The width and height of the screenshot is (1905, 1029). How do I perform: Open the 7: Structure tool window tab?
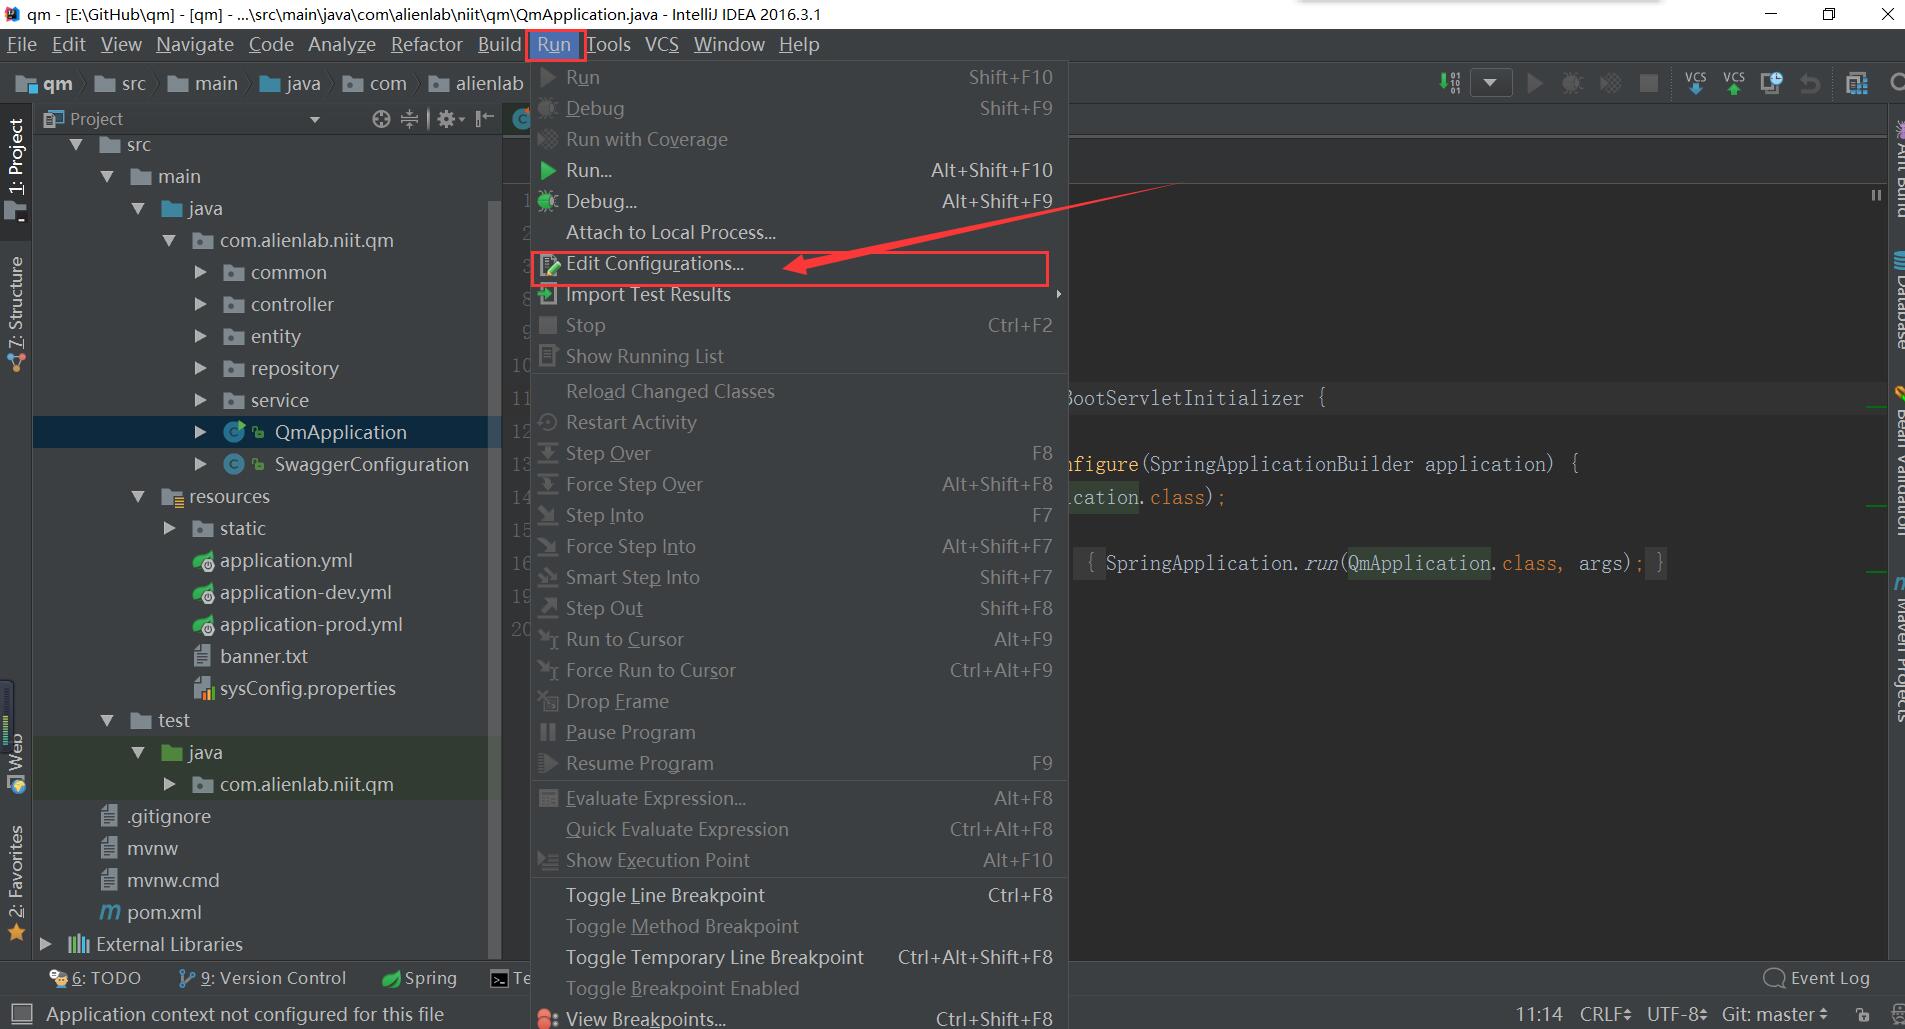point(16,313)
